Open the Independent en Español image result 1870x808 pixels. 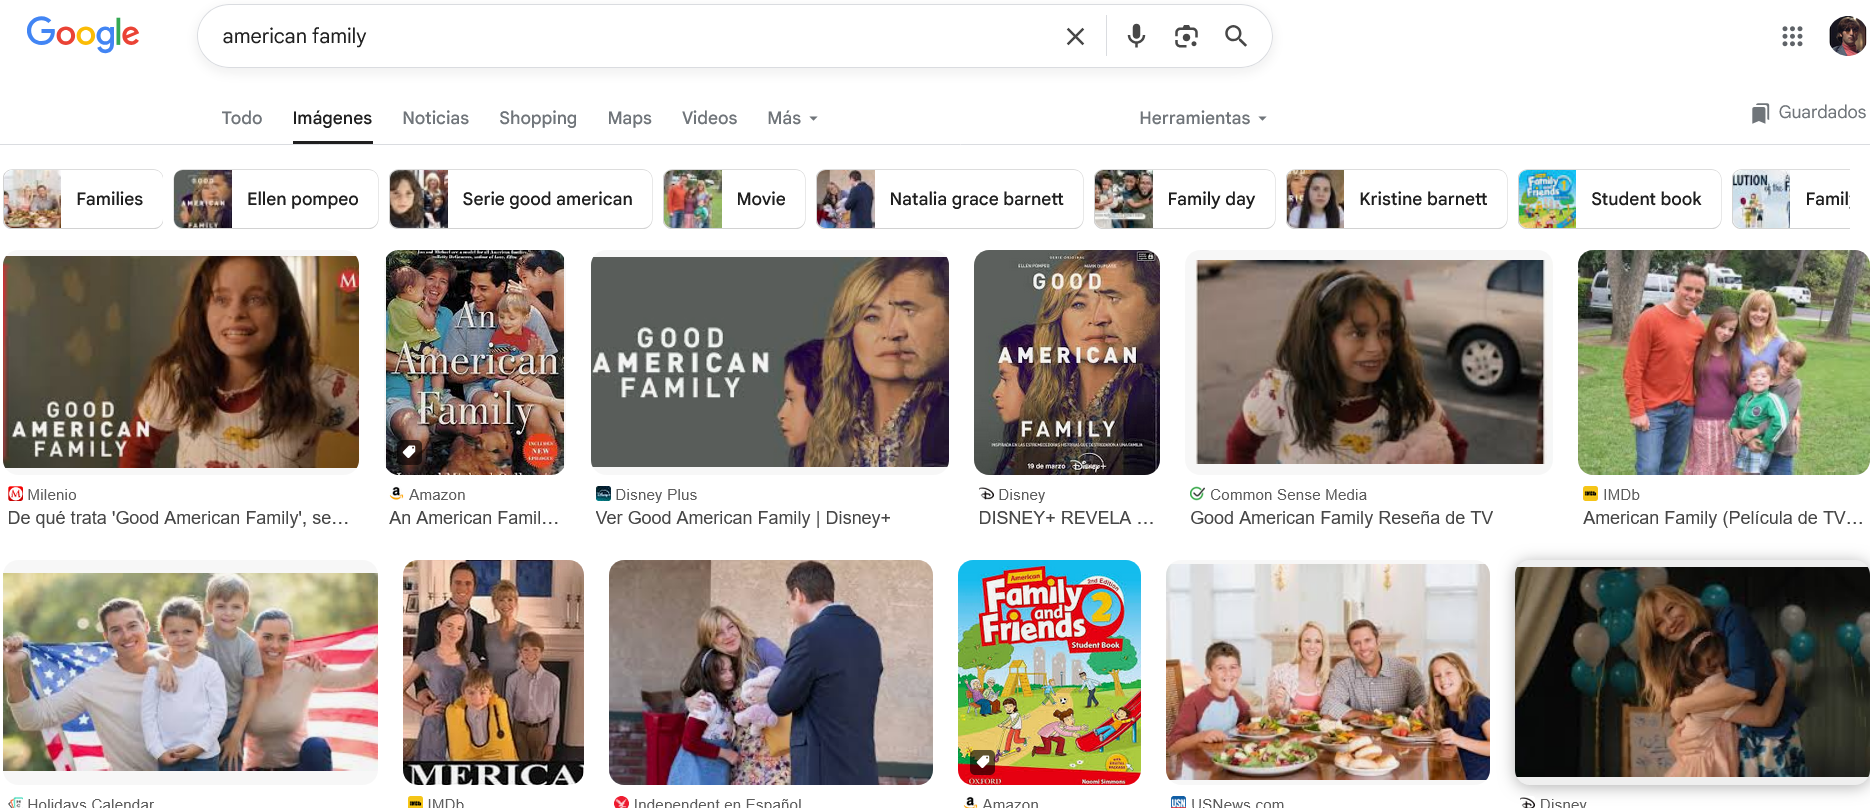pos(771,672)
